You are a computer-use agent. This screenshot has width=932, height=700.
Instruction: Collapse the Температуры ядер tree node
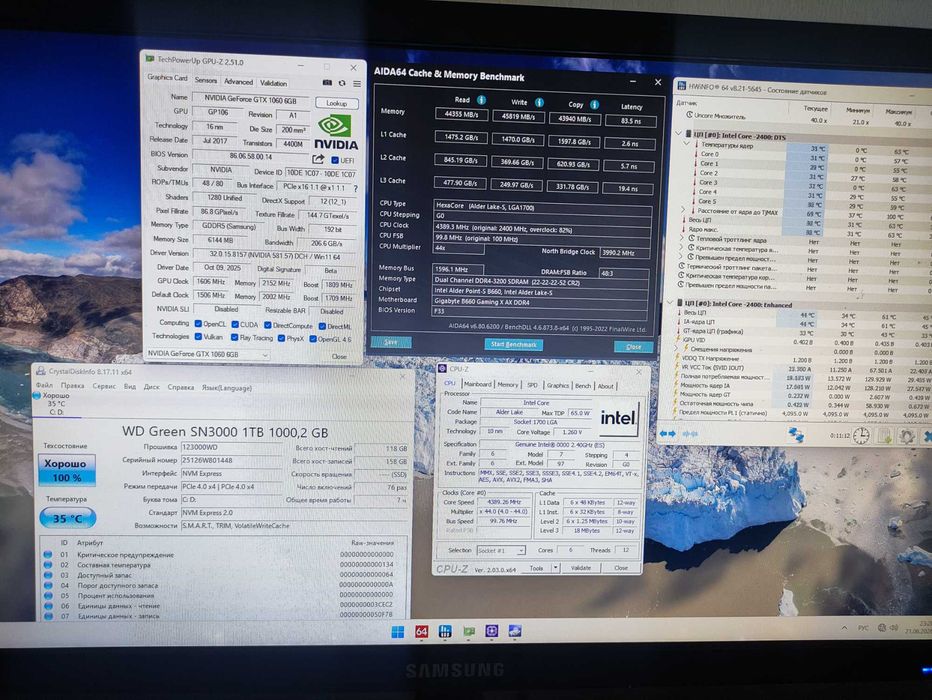[687, 144]
